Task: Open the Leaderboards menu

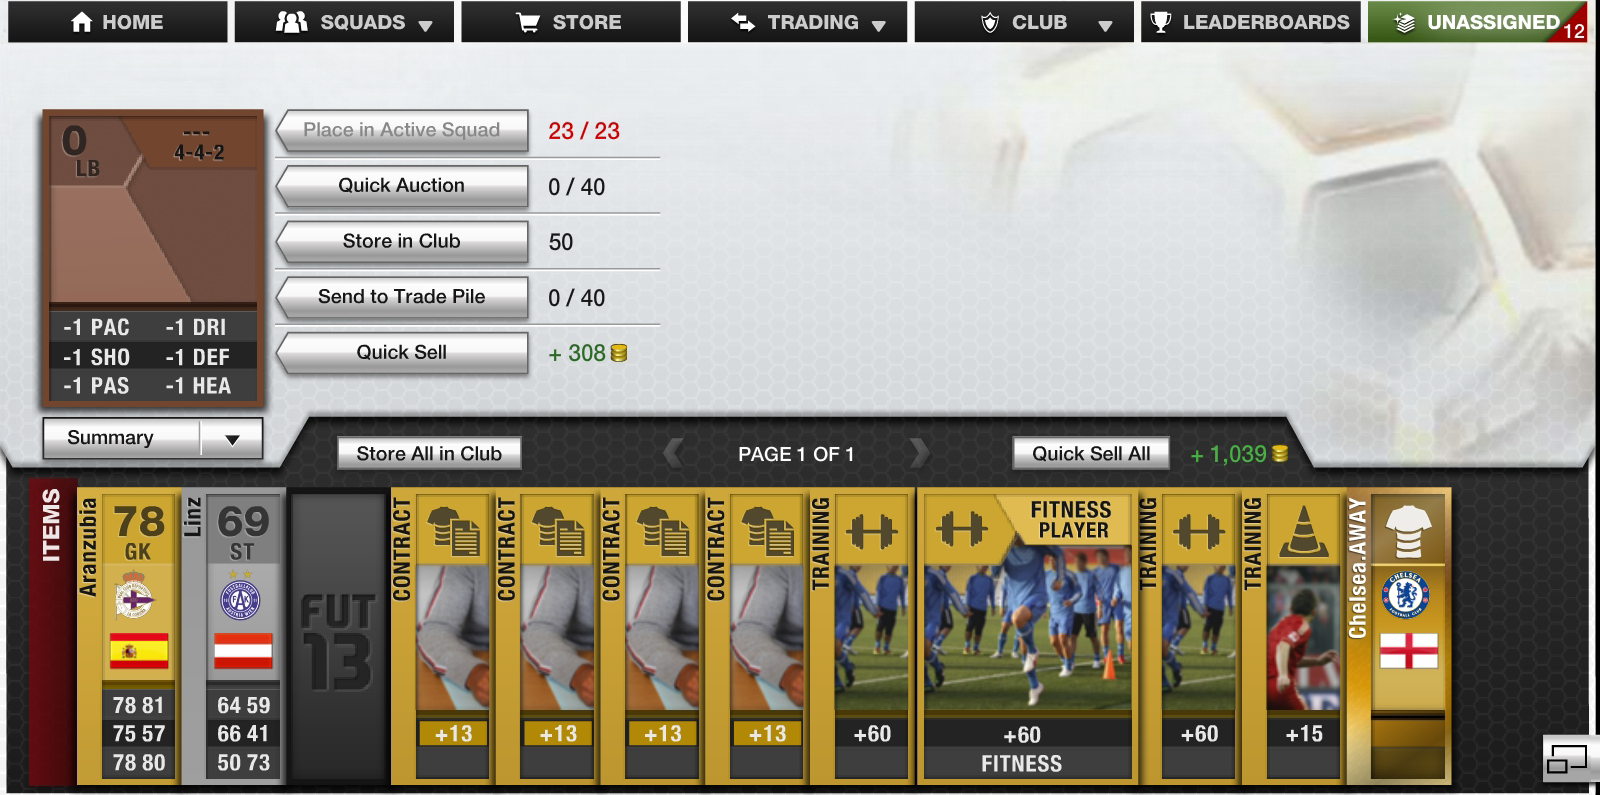Action: (1250, 22)
